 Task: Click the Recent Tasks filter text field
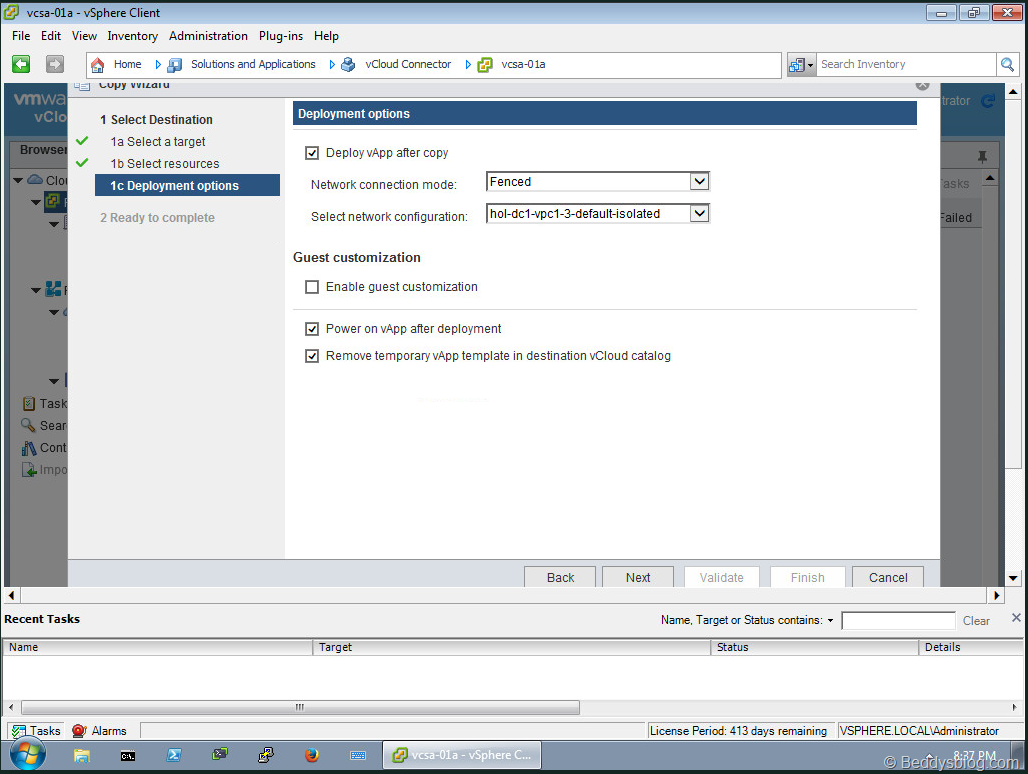pyautogui.click(x=898, y=620)
